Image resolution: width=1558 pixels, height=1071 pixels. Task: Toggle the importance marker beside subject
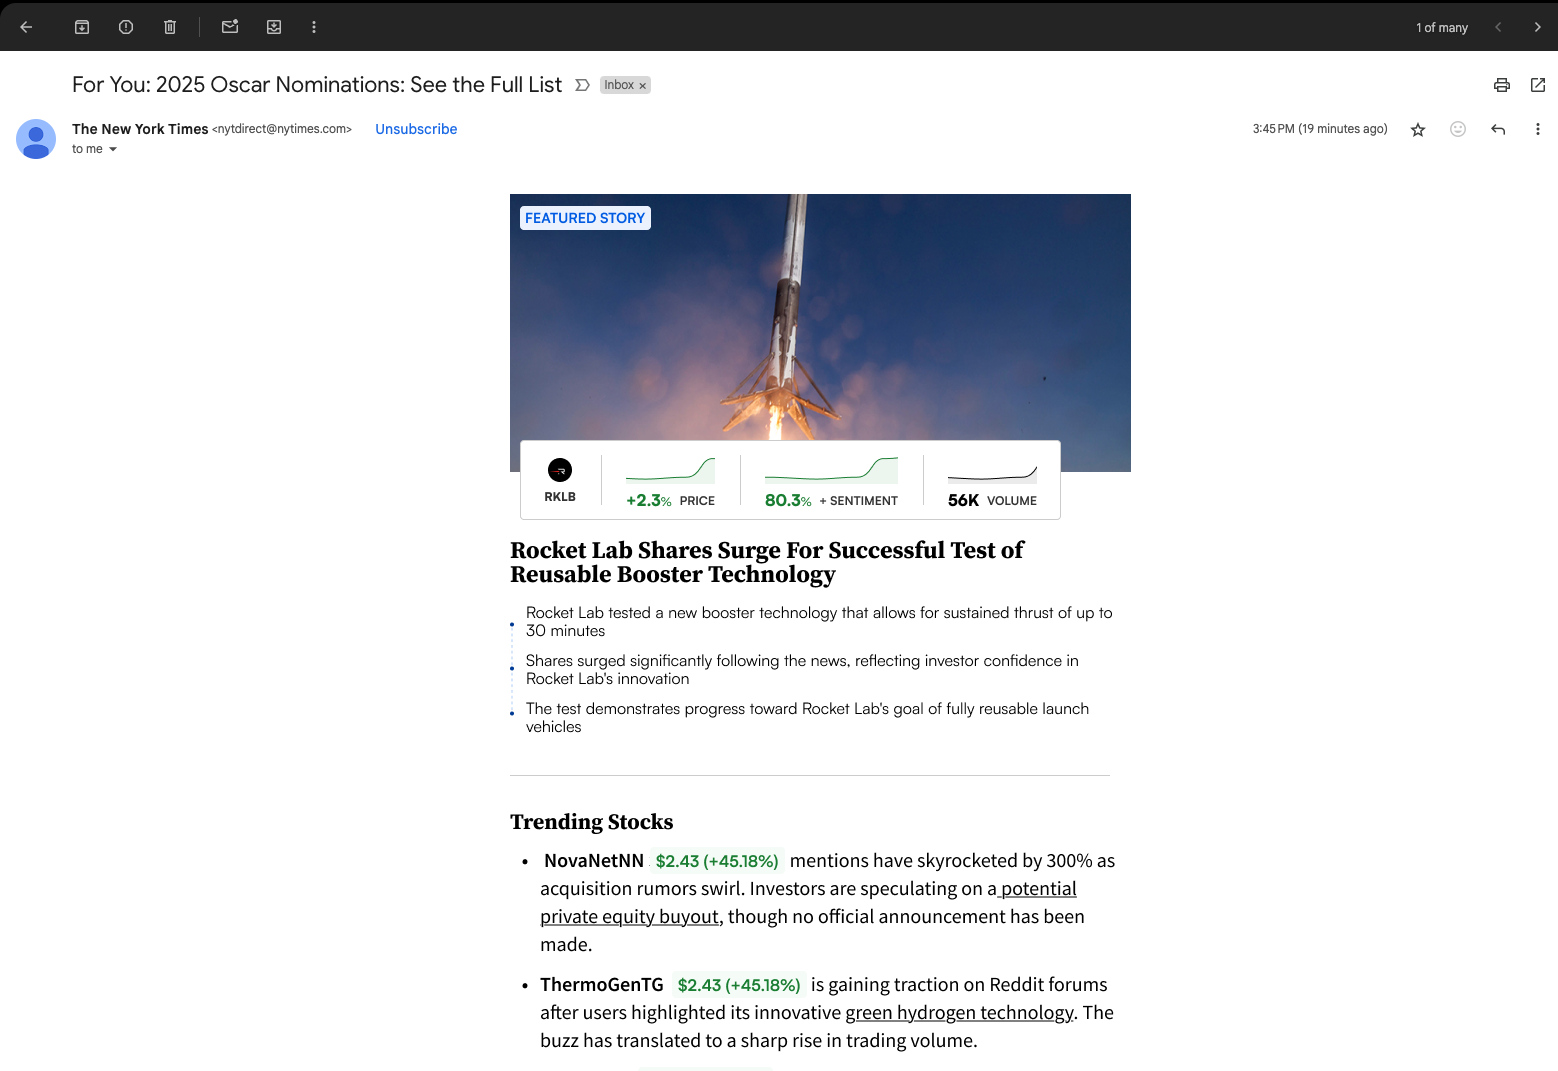click(x=582, y=85)
